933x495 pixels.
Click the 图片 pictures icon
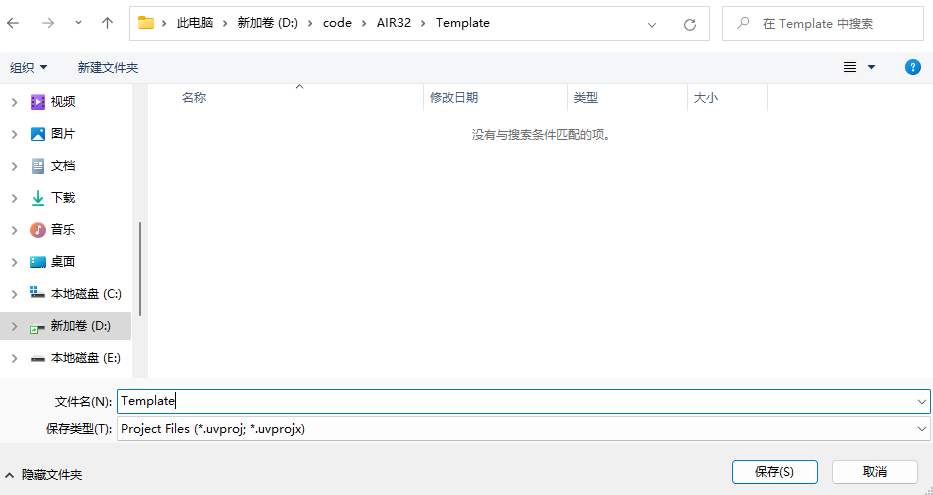click(37, 134)
